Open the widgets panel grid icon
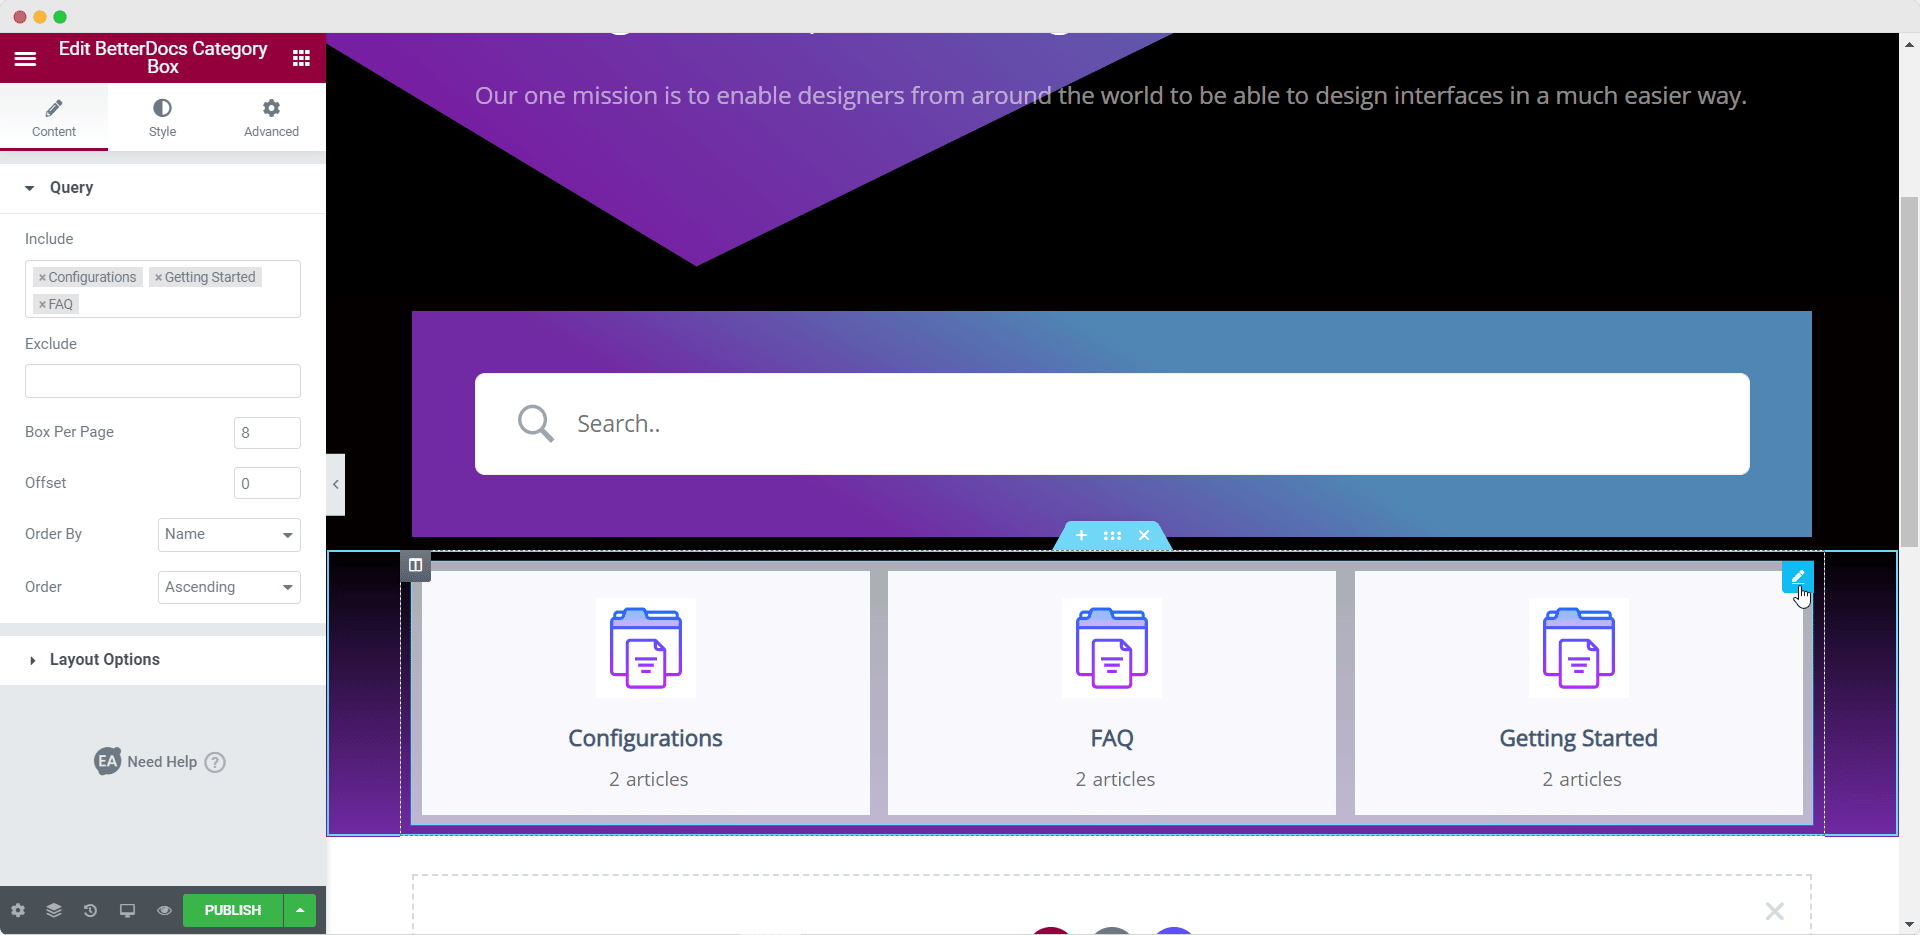The image size is (1920, 935). [x=301, y=58]
